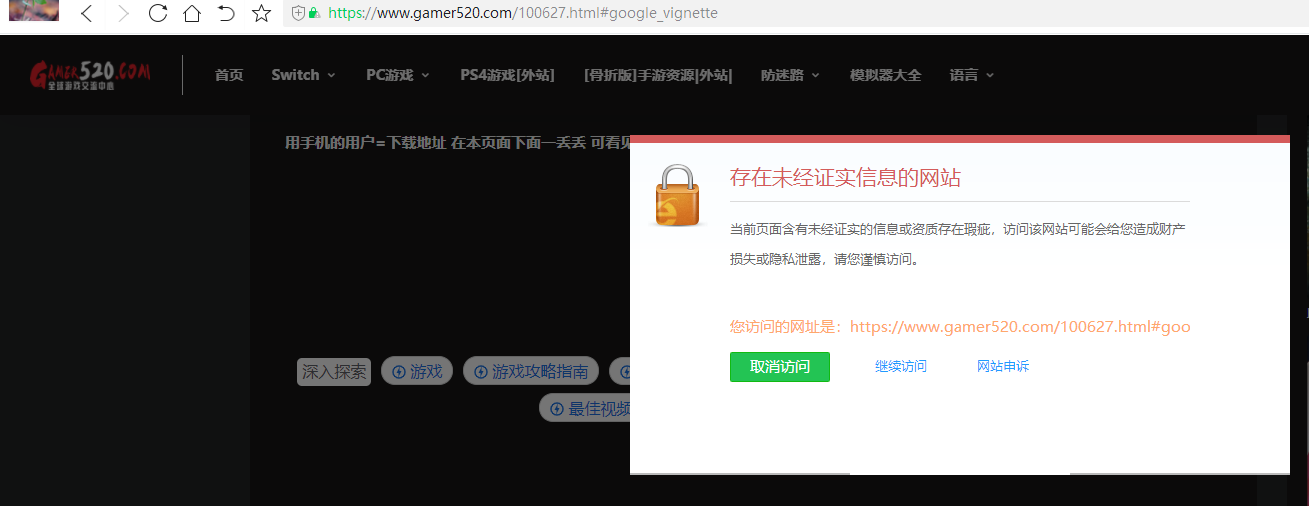
Task: Click the shield security icon in address bar
Action: click(297, 14)
